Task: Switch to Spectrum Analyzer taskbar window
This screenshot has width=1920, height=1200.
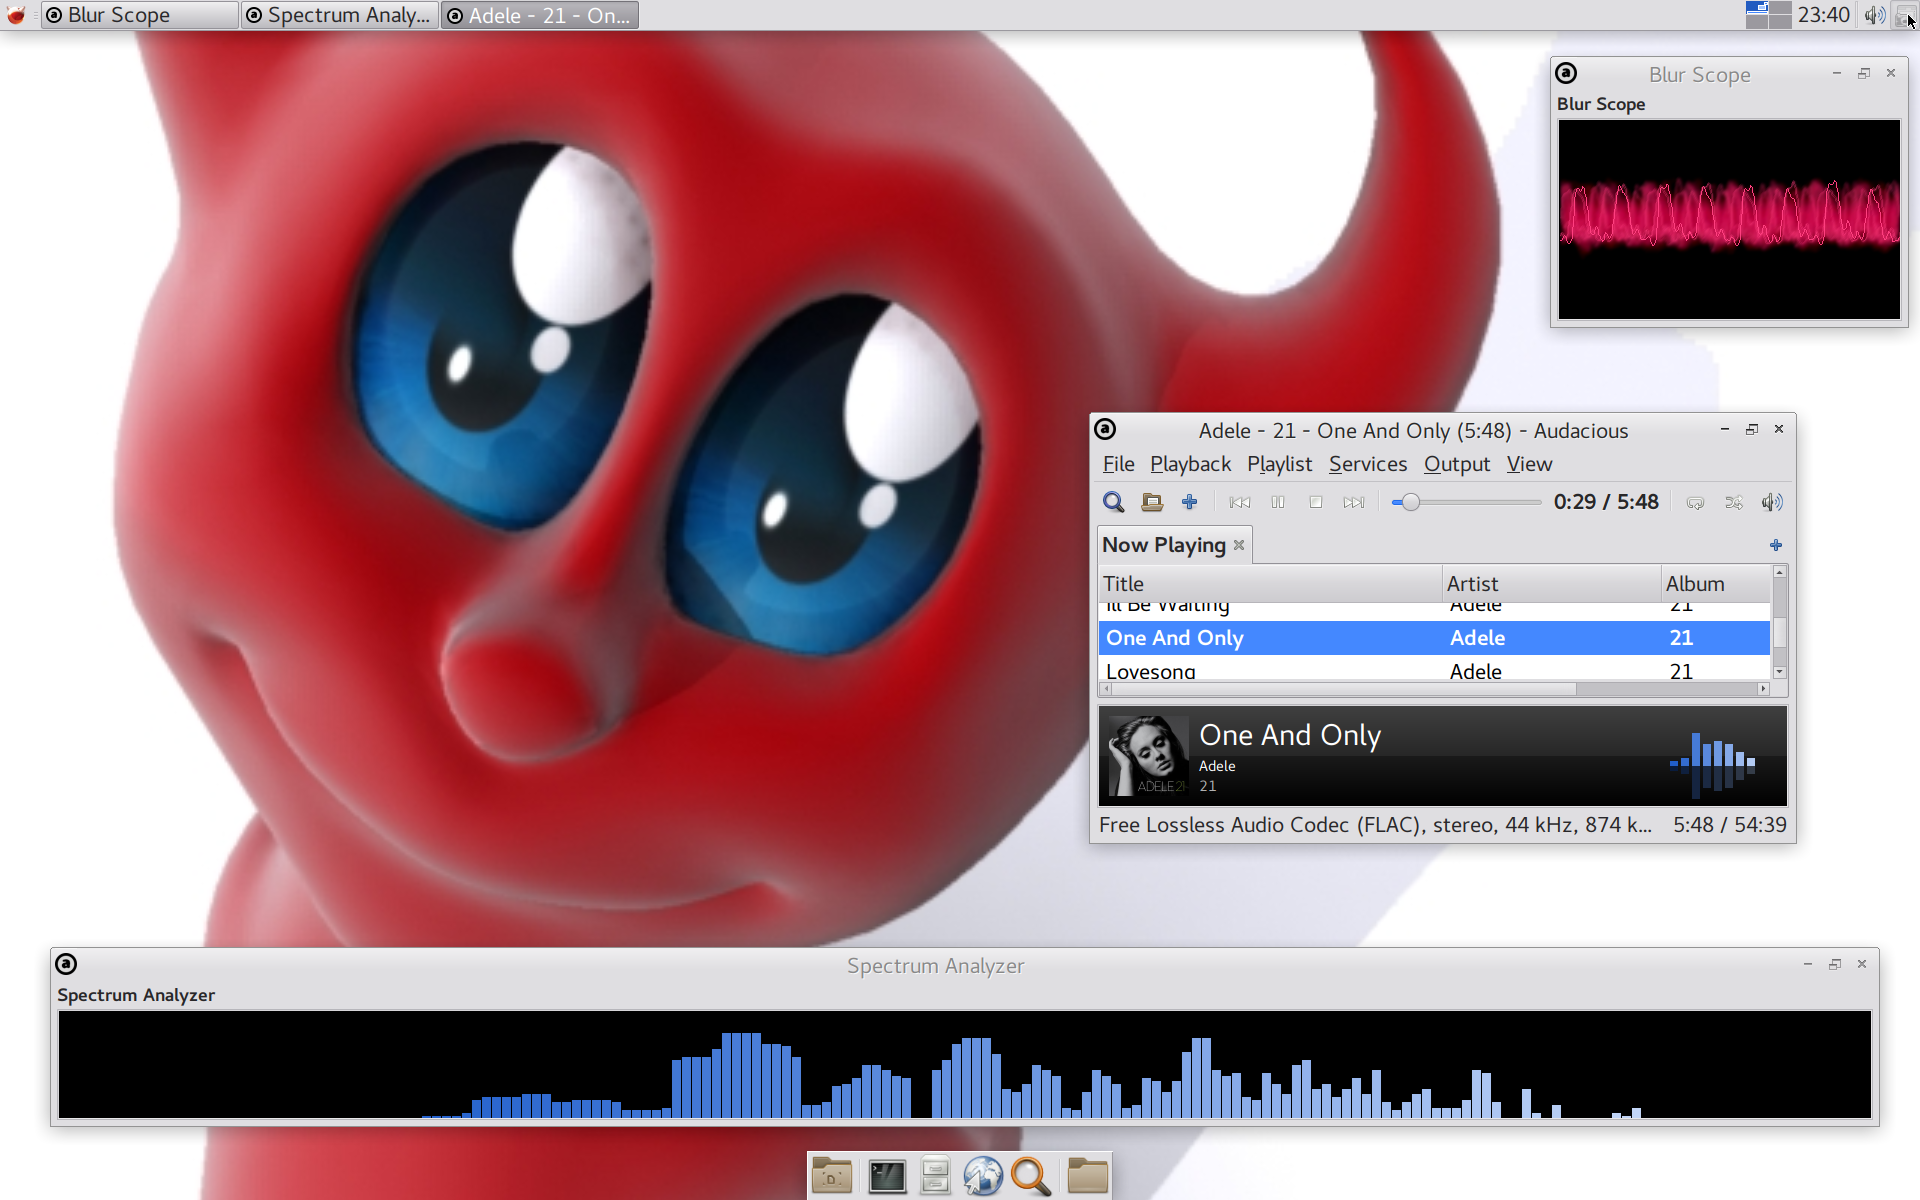Action: [x=340, y=15]
